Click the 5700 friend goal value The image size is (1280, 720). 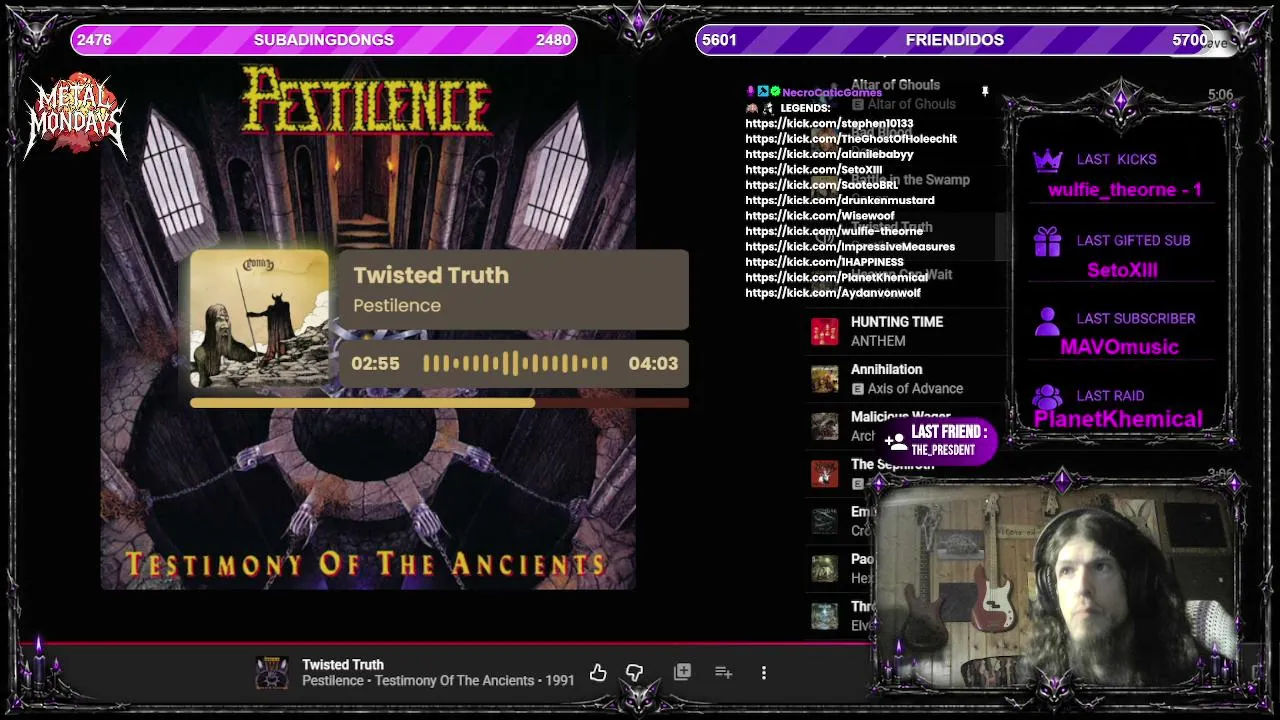click(x=1190, y=40)
